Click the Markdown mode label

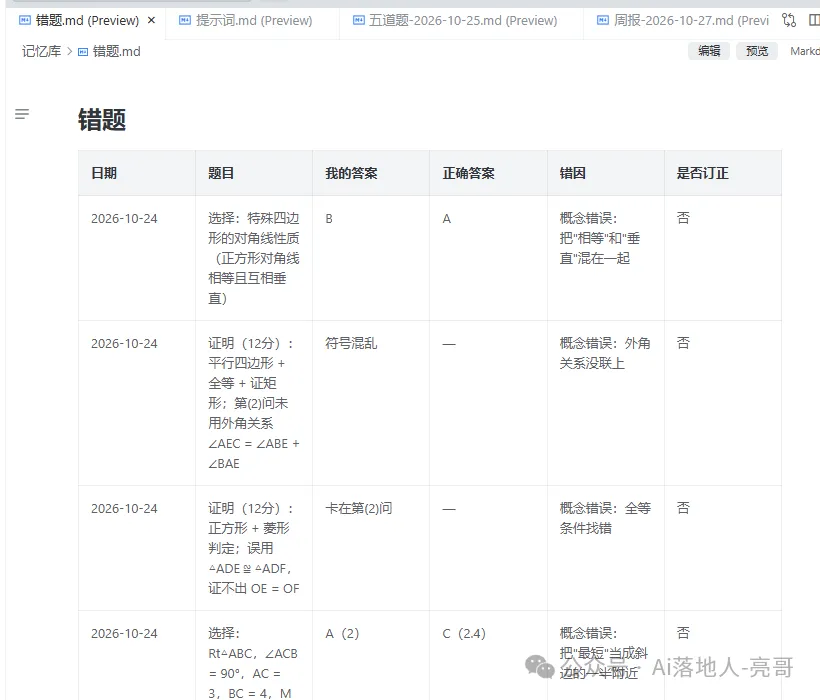pos(805,51)
